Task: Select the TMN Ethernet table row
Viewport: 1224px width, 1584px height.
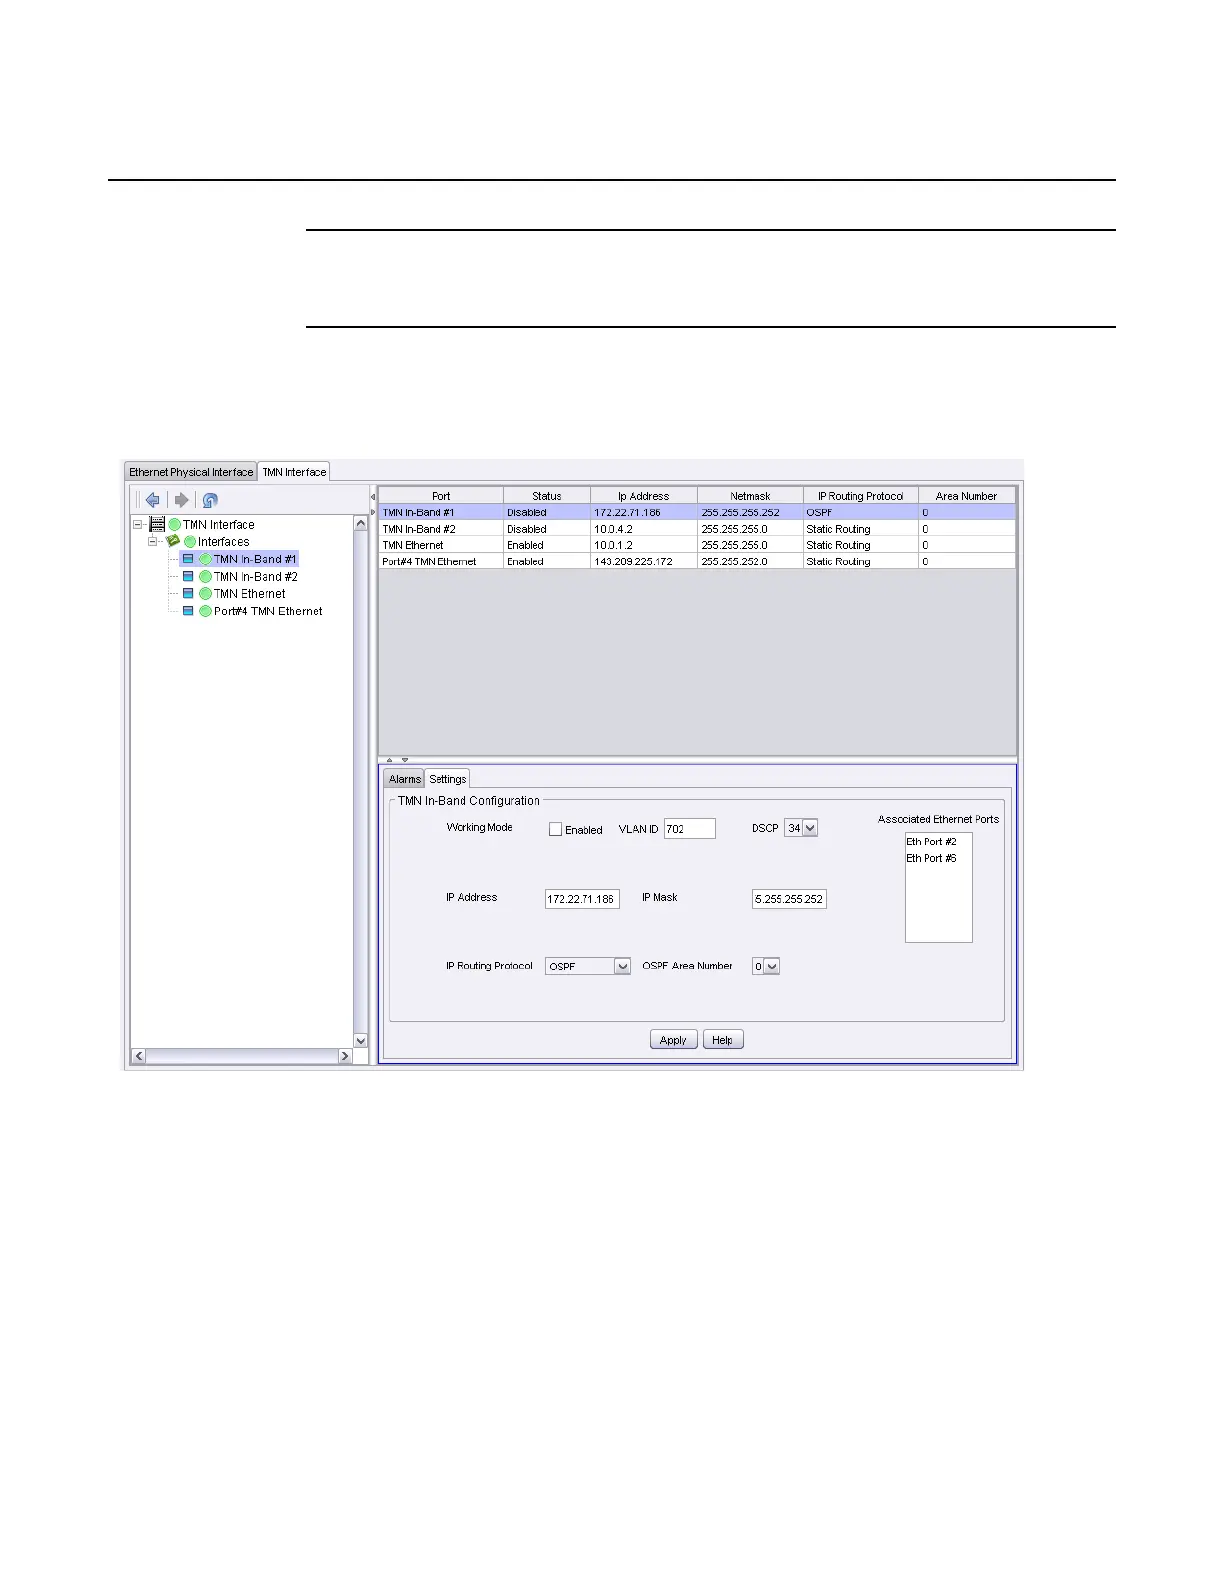Action: click(697, 545)
